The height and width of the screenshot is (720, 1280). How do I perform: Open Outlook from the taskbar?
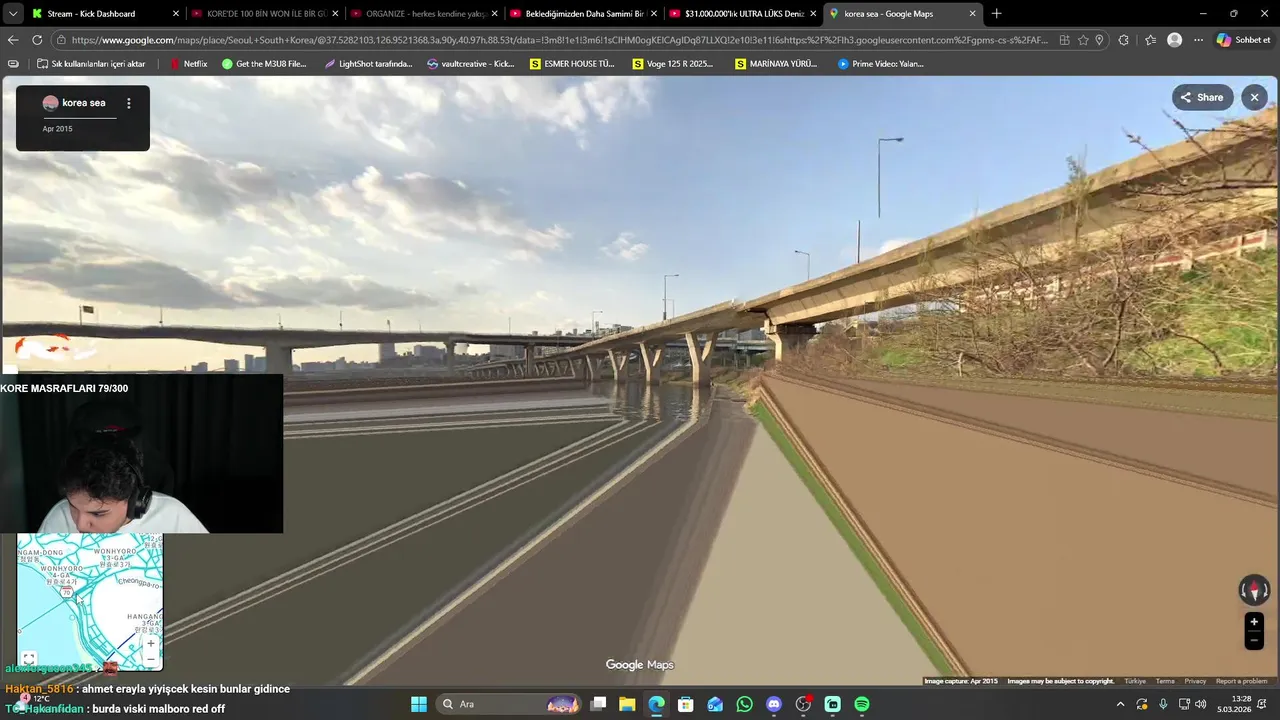[715, 704]
